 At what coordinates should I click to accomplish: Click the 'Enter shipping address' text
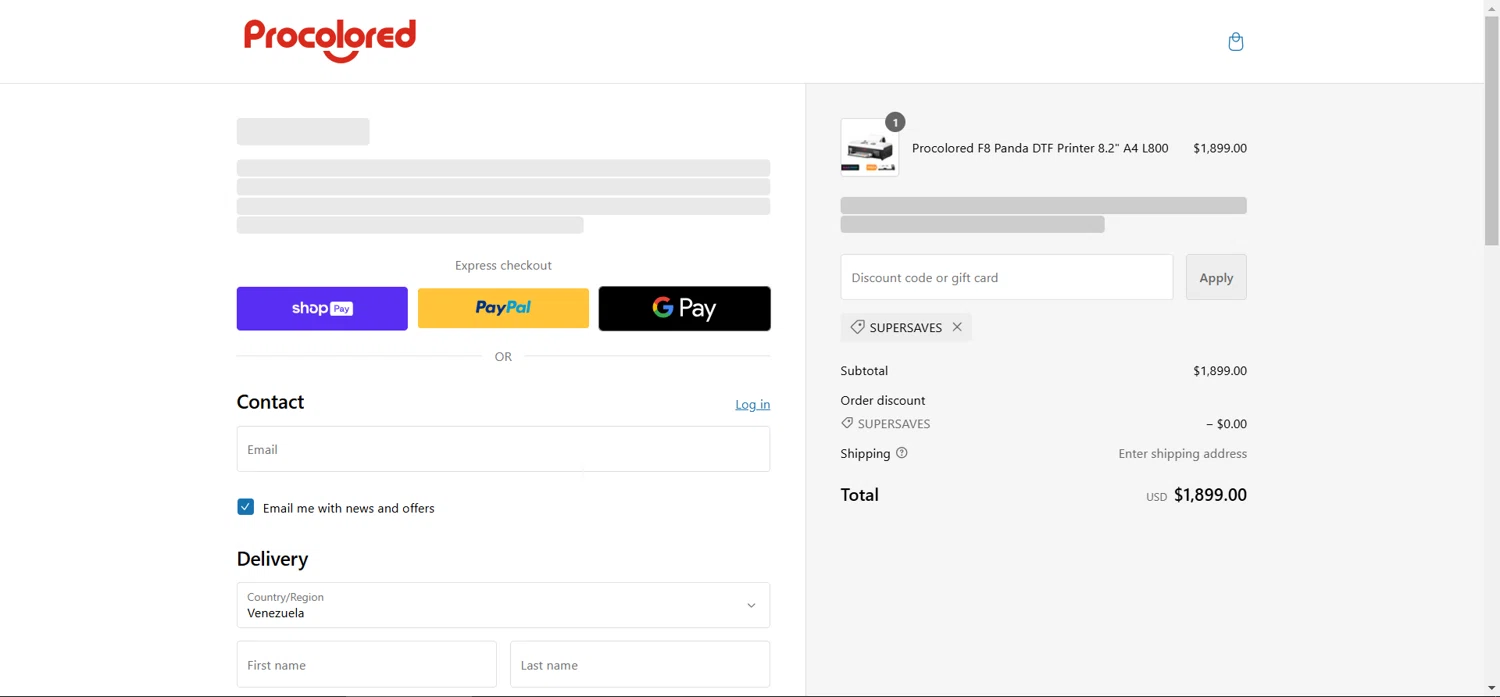(1182, 453)
